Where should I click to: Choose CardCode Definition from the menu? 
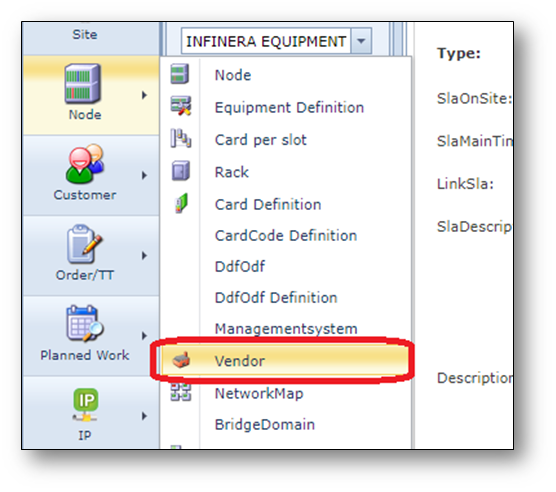pyautogui.click(x=286, y=235)
